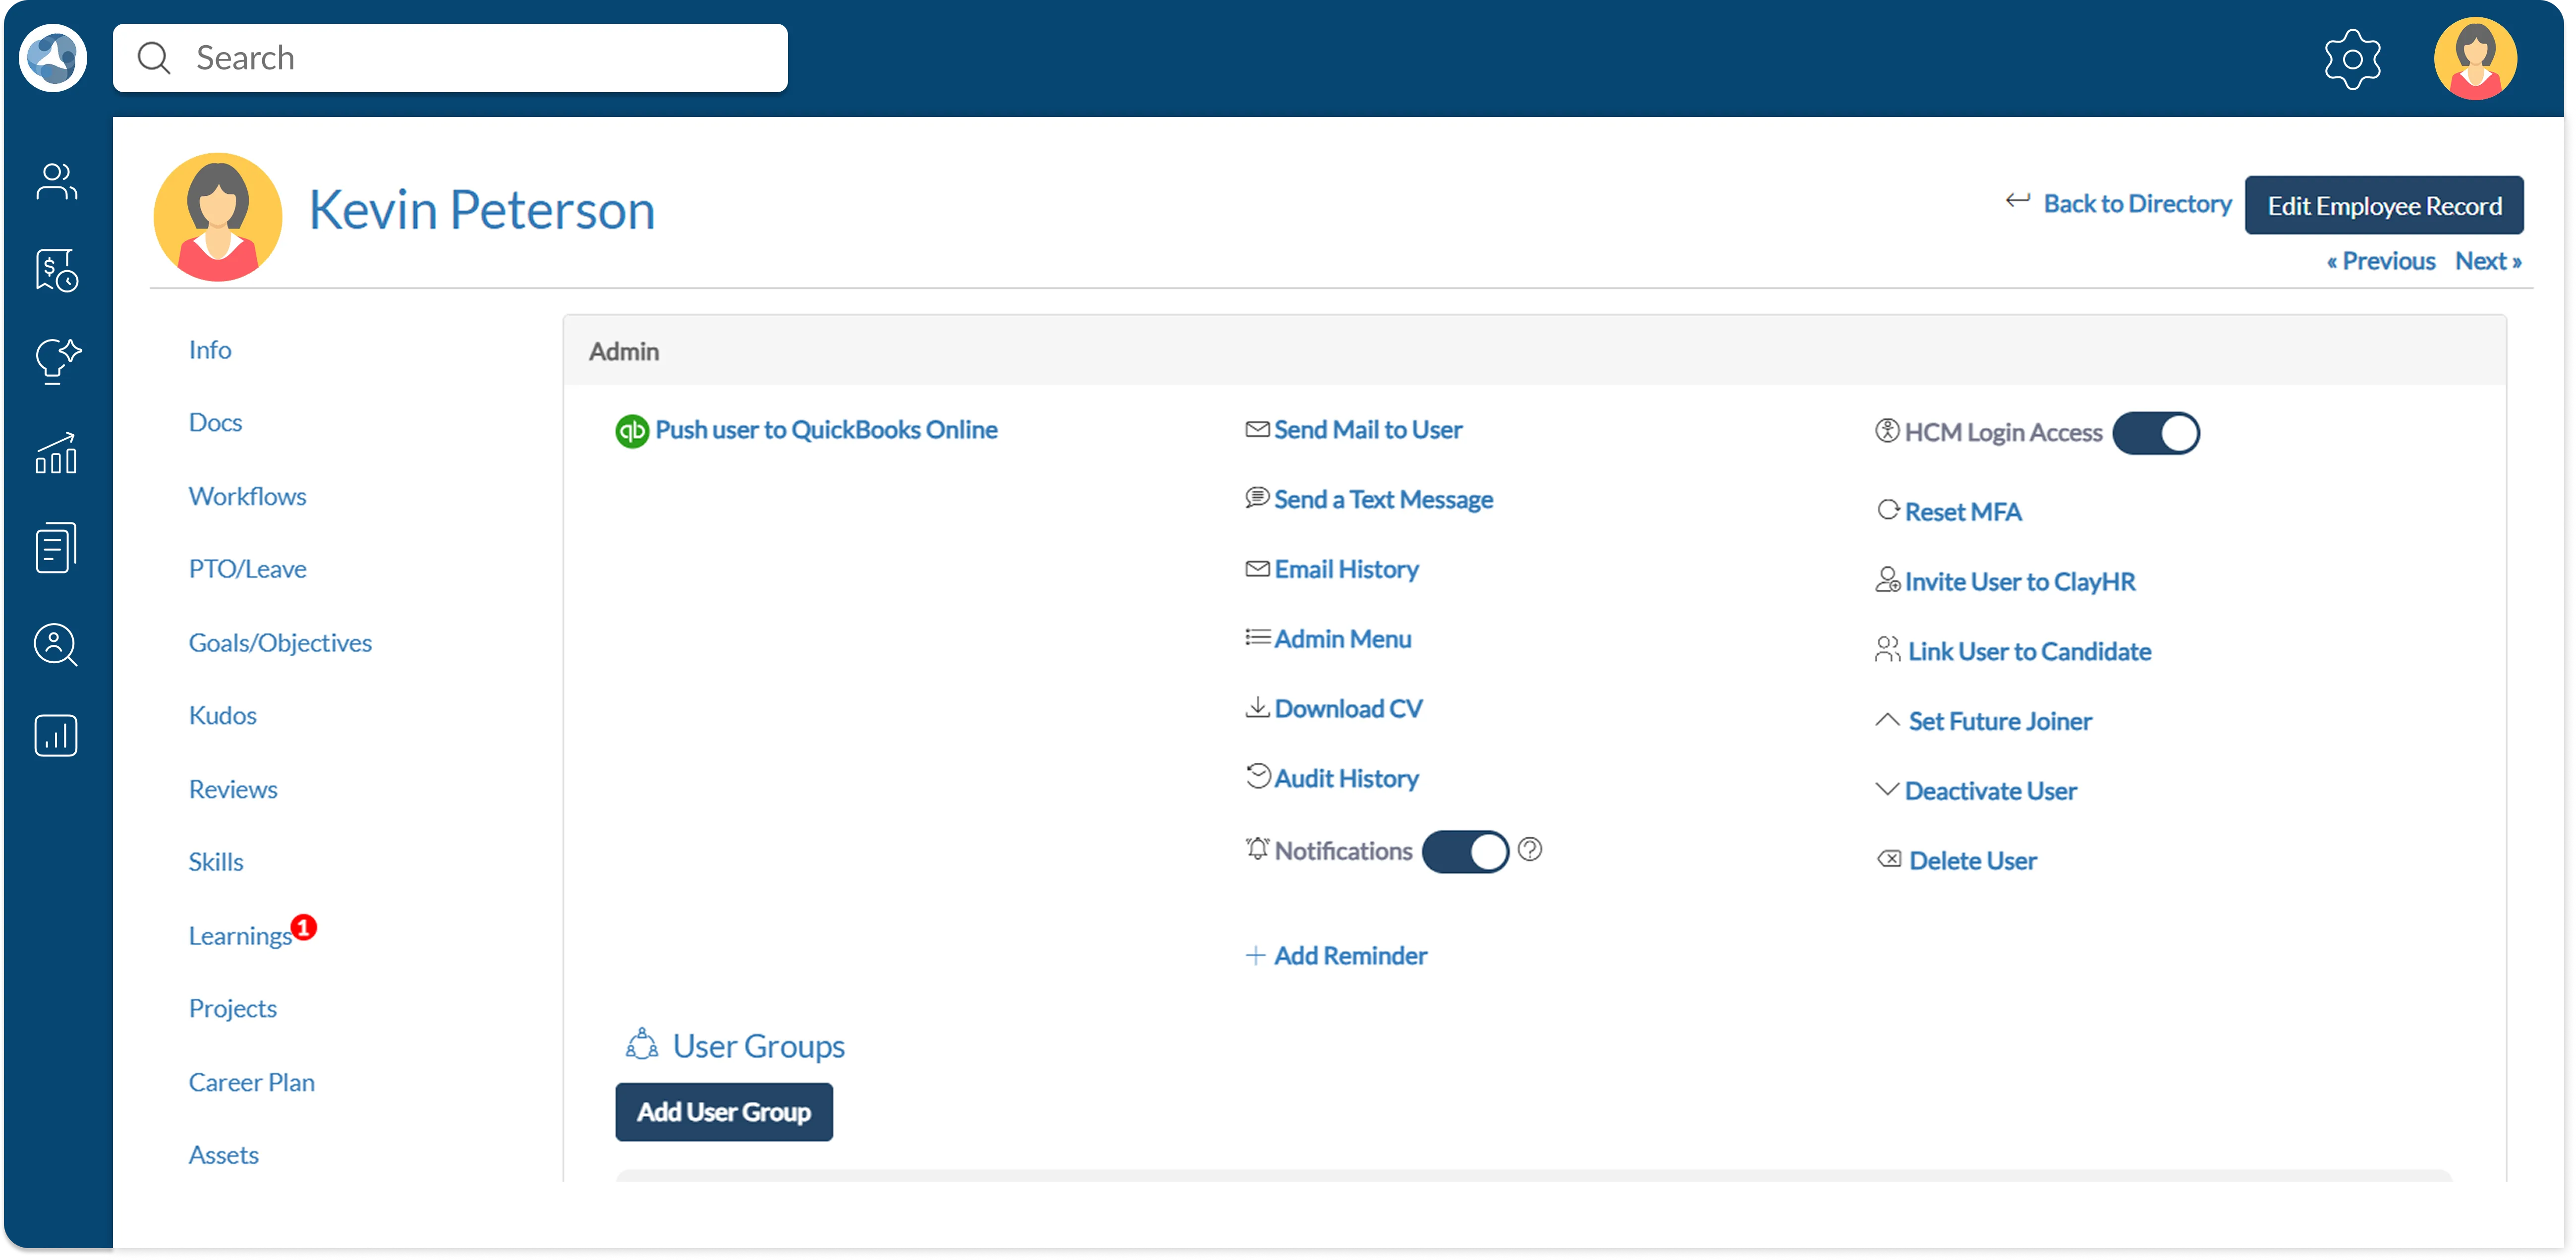
Task: Disable the Notifications toggle
Action: pyautogui.click(x=1465, y=852)
